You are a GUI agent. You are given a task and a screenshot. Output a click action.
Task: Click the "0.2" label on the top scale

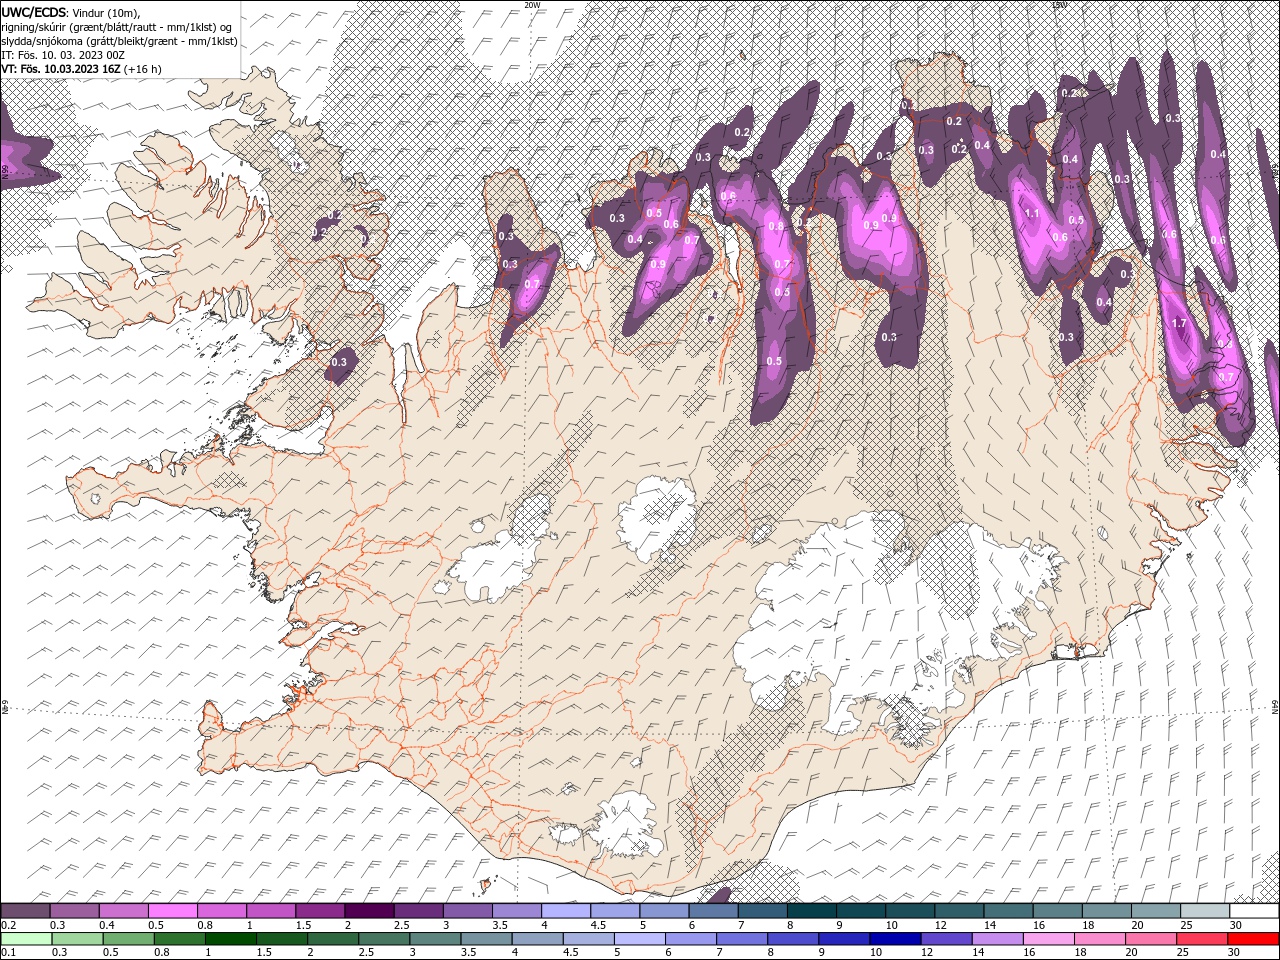[8, 925]
